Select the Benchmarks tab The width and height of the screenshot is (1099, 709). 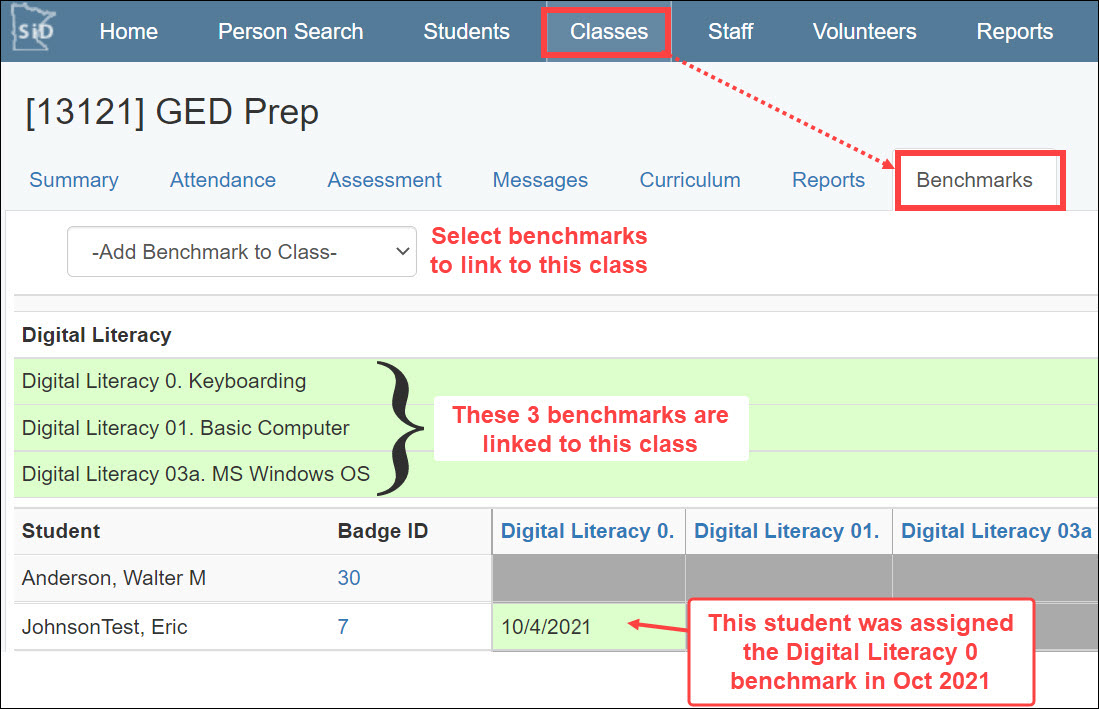coord(978,180)
